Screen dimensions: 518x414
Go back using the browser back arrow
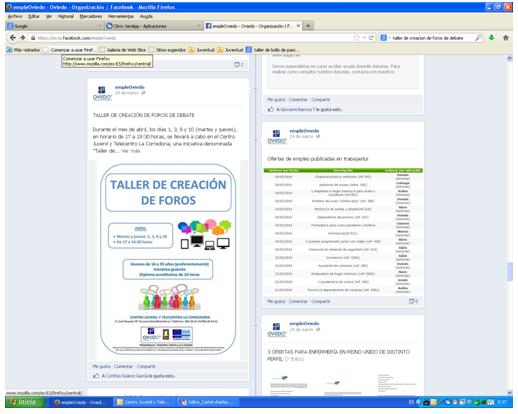coord(13,38)
